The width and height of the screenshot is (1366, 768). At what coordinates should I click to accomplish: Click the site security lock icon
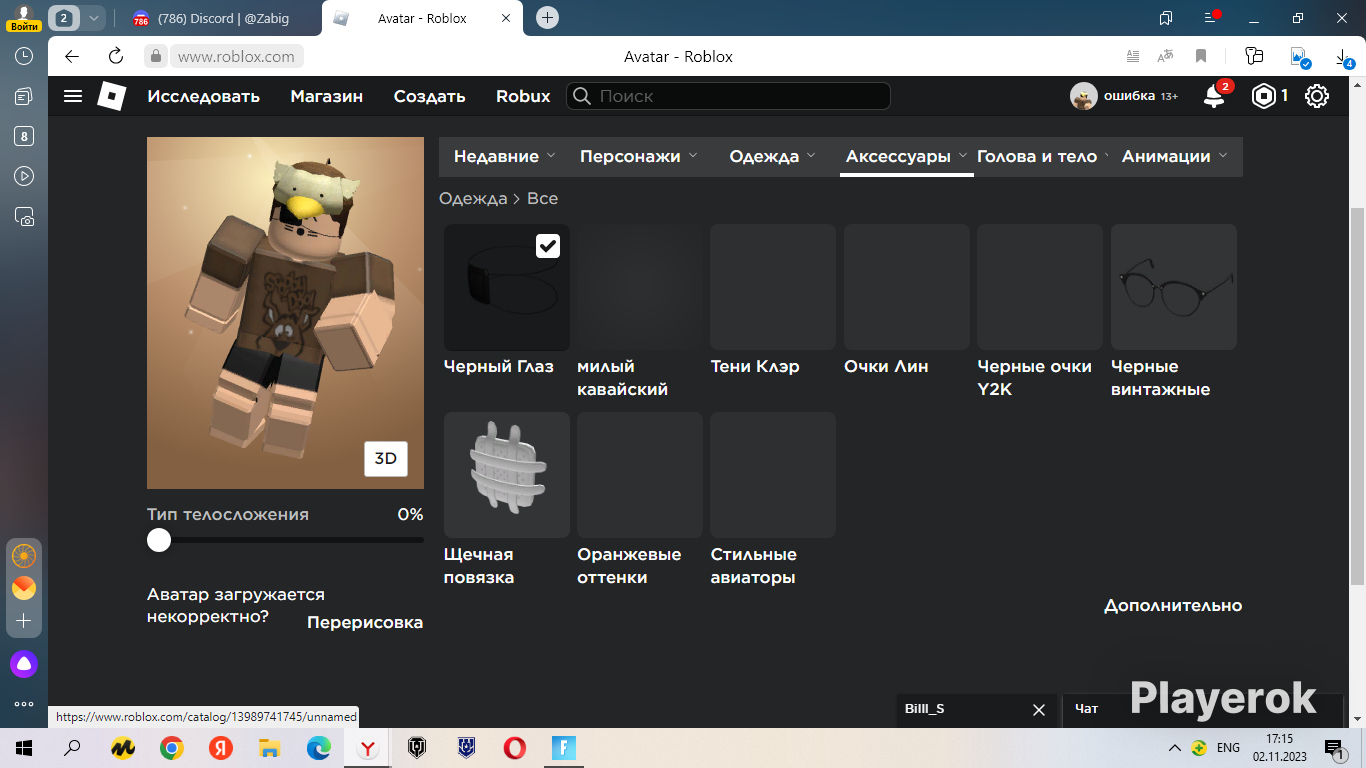155,56
